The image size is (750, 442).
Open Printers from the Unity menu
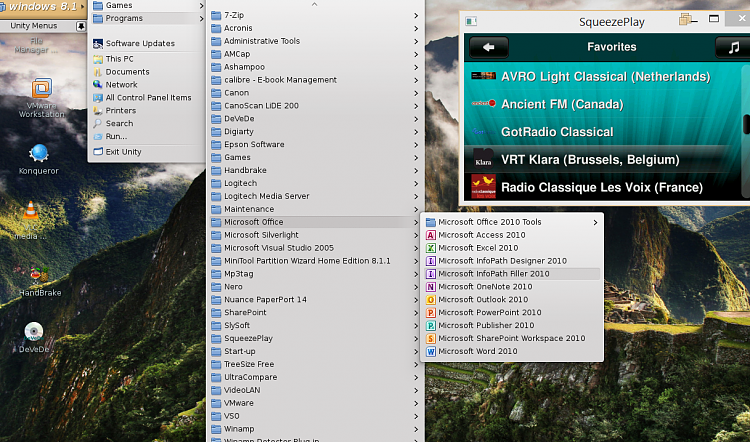tap(147, 110)
